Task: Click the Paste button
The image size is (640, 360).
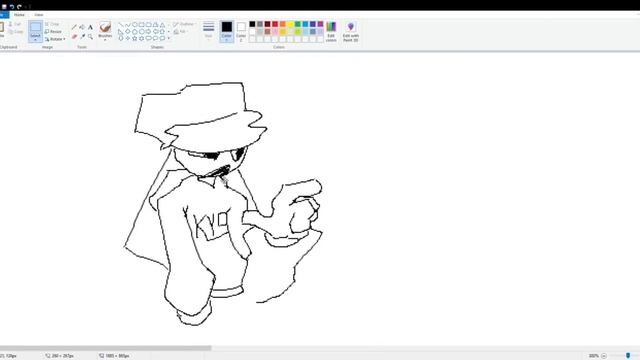Action: 2,31
